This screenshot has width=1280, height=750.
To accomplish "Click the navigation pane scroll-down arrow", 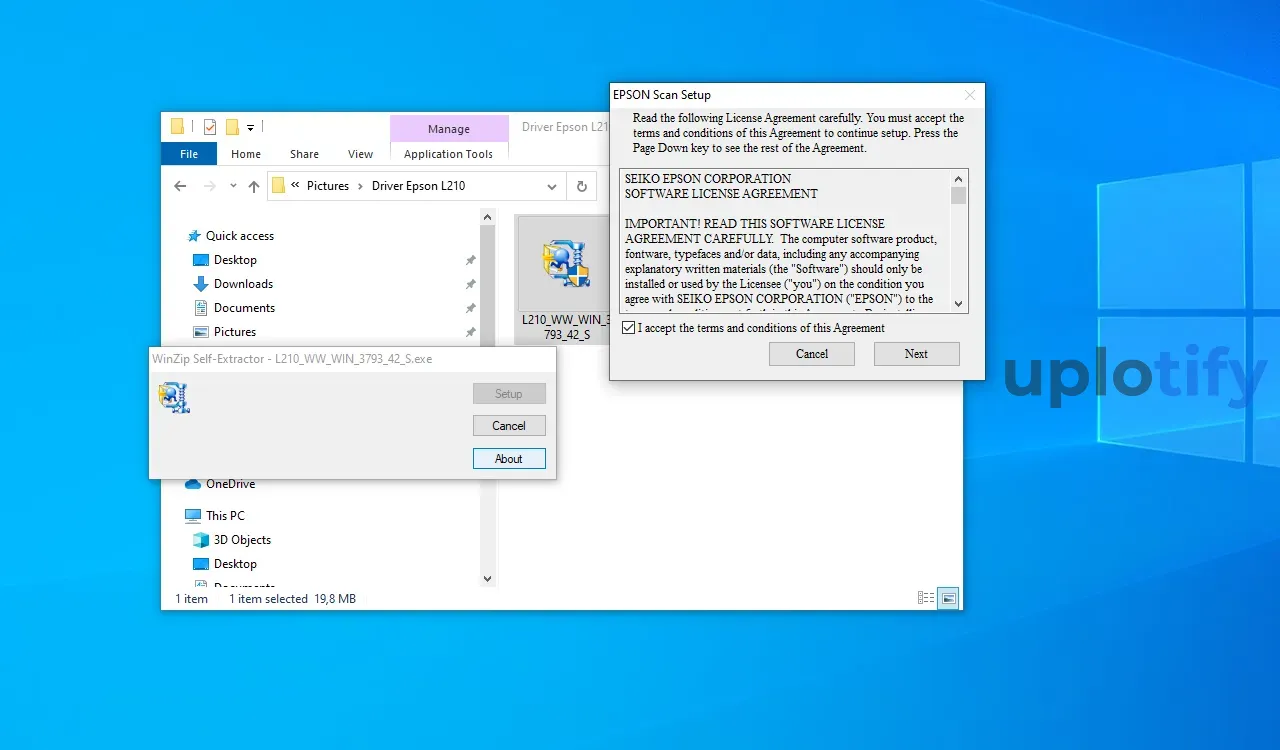I will click(x=488, y=578).
